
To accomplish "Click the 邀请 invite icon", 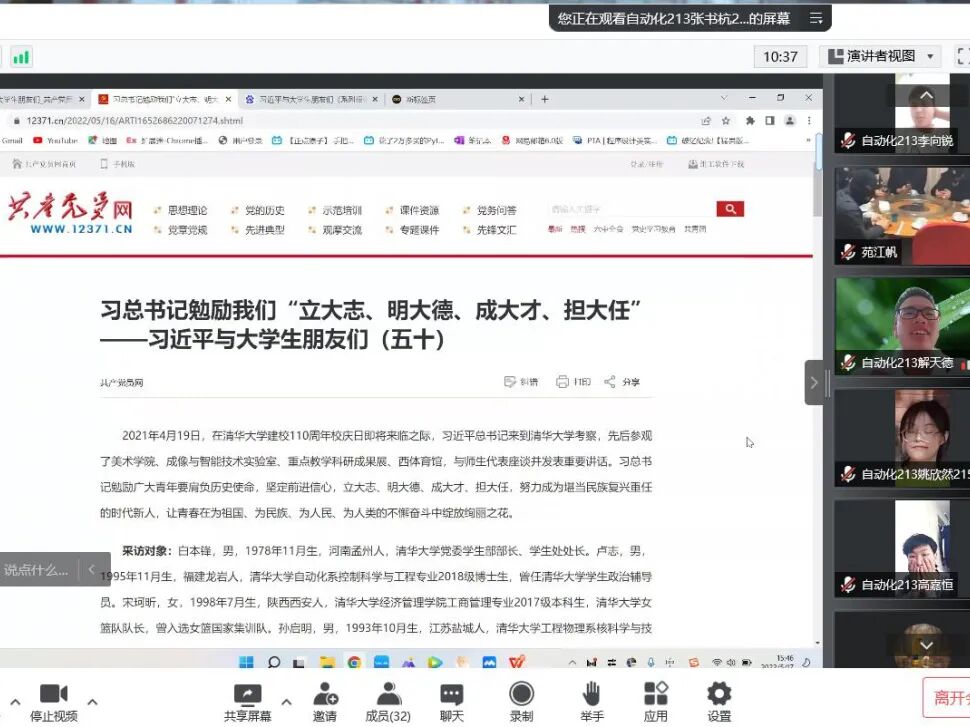I will [325, 694].
